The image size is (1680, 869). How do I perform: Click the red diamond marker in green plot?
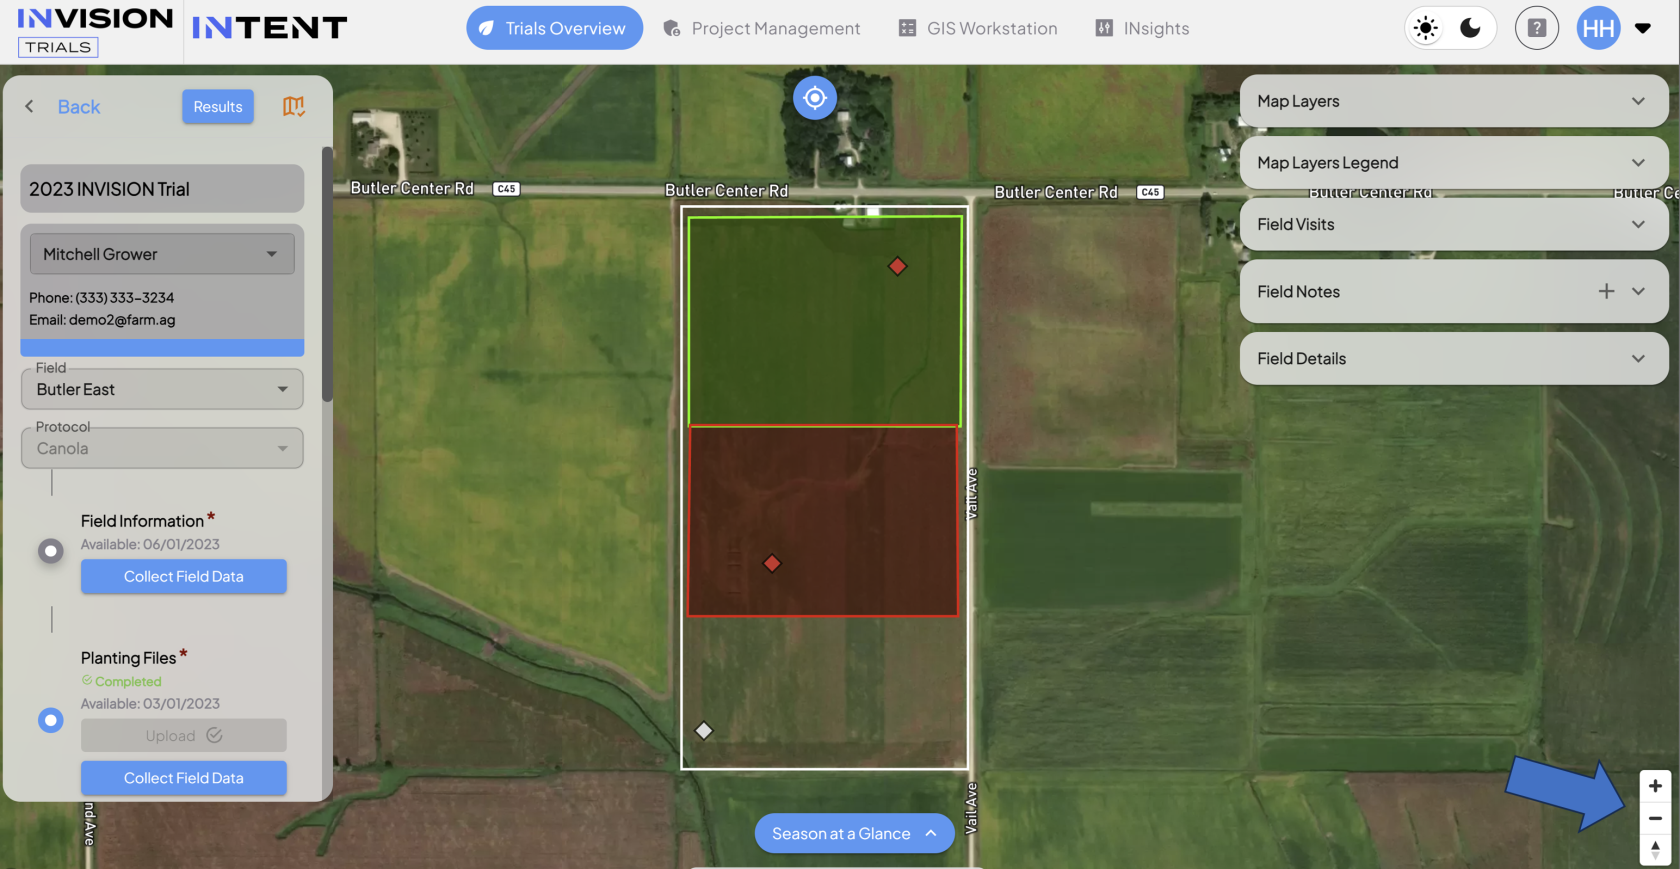coord(898,266)
